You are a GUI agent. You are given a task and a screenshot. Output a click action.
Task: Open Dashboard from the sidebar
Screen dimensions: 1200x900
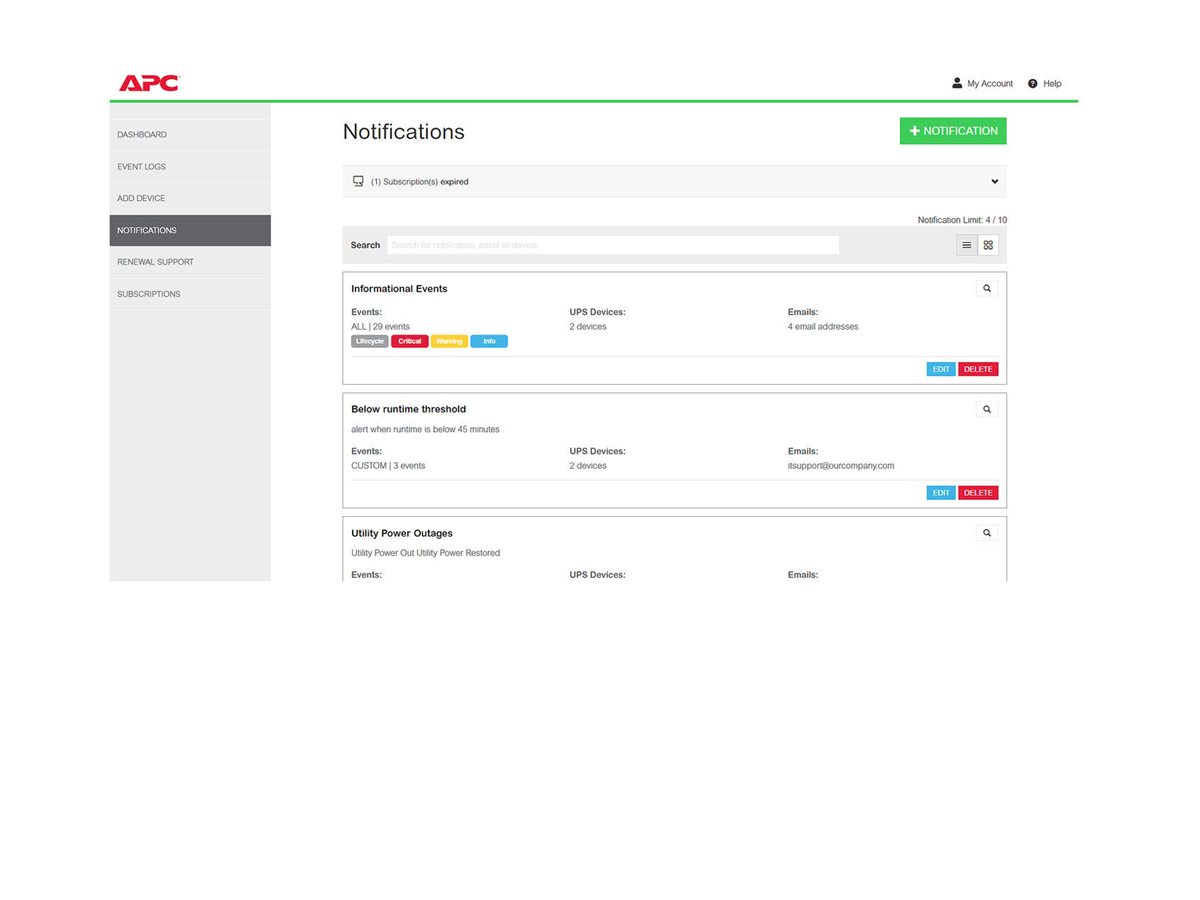(x=142, y=135)
